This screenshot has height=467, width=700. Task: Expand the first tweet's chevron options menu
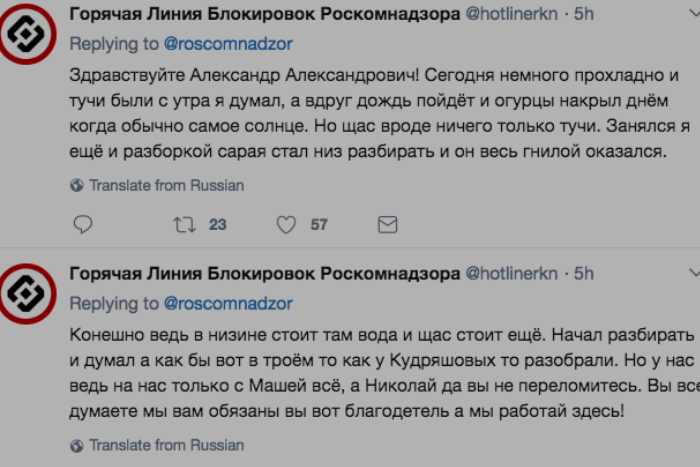click(x=694, y=13)
